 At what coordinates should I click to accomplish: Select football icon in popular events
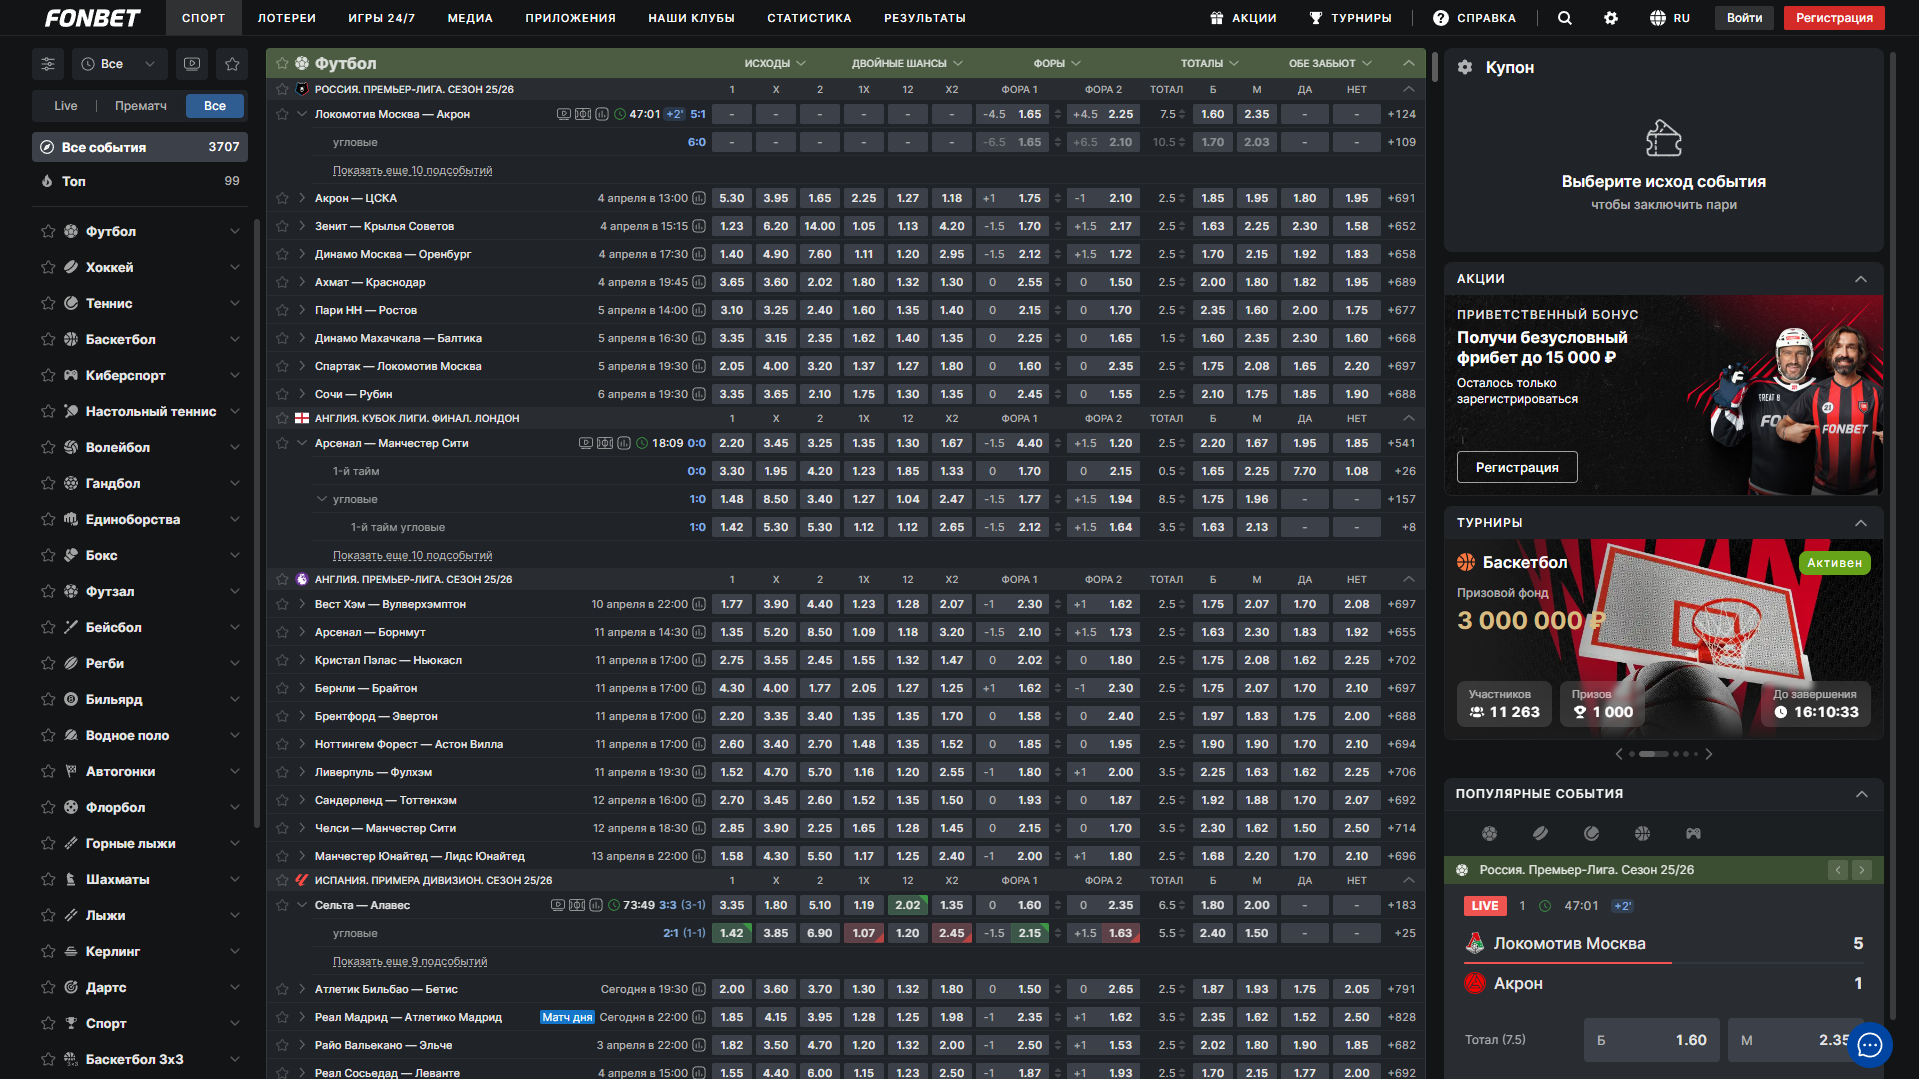point(1490,833)
